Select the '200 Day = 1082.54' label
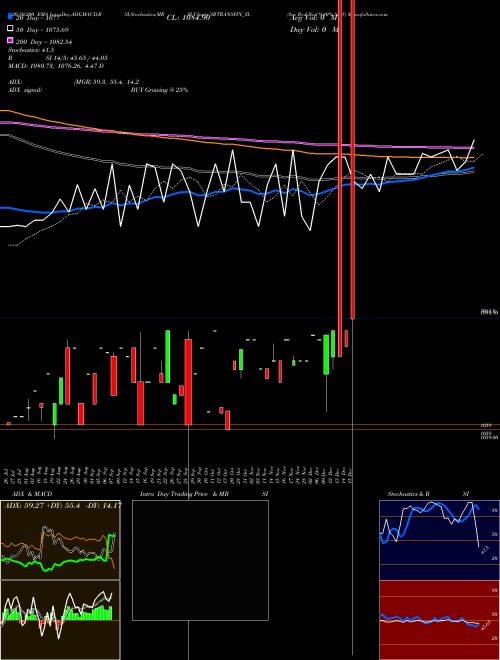The height and width of the screenshot is (660, 500). click(45, 42)
